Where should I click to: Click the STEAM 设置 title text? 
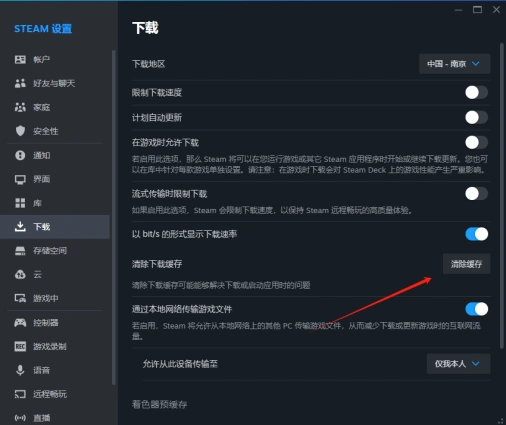[43, 29]
